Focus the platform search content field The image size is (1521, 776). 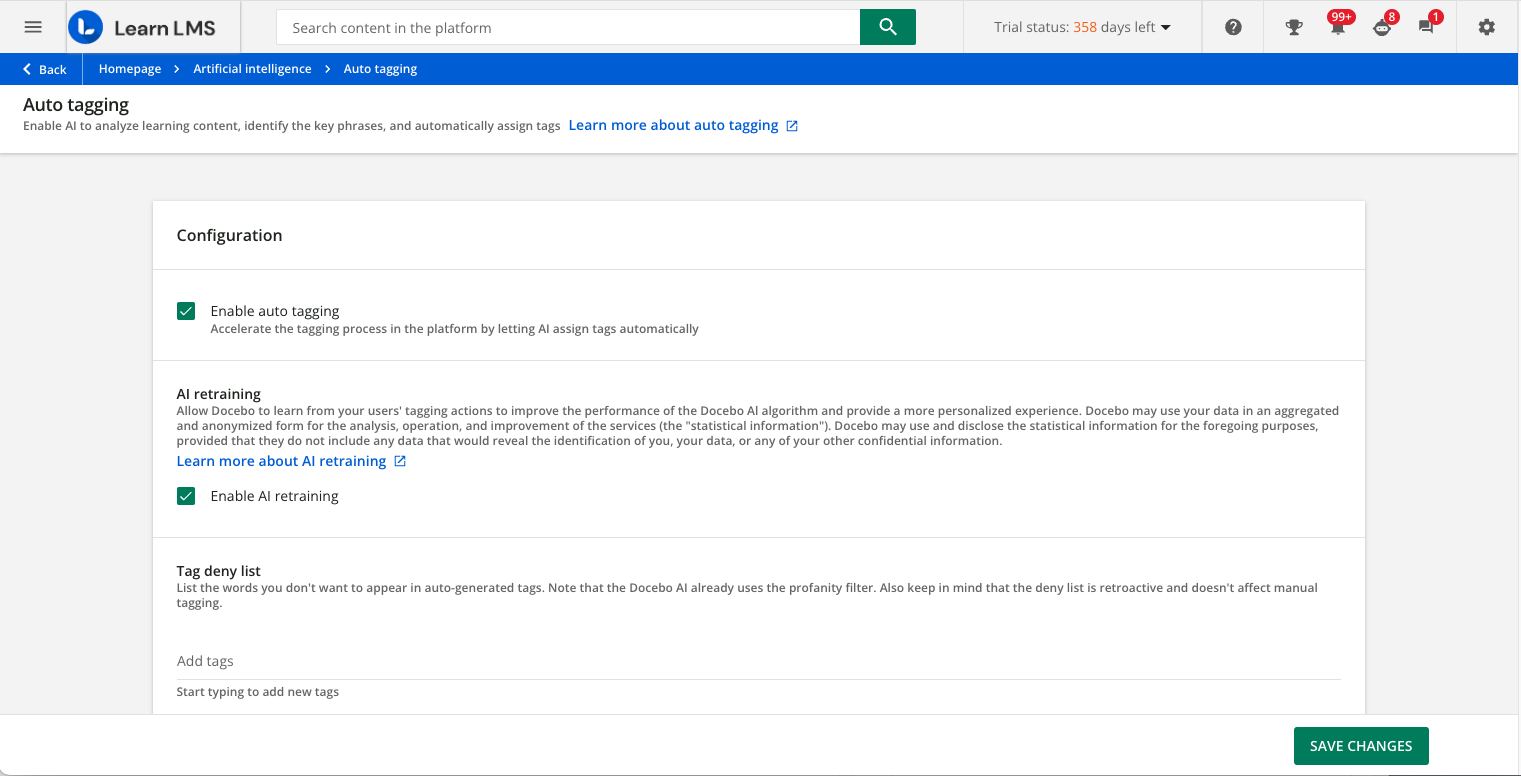point(568,27)
